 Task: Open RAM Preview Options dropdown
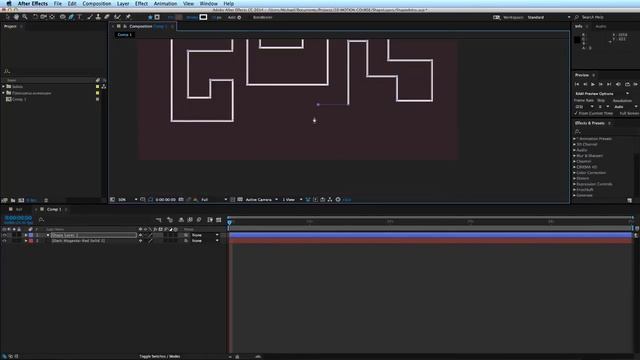pos(602,93)
